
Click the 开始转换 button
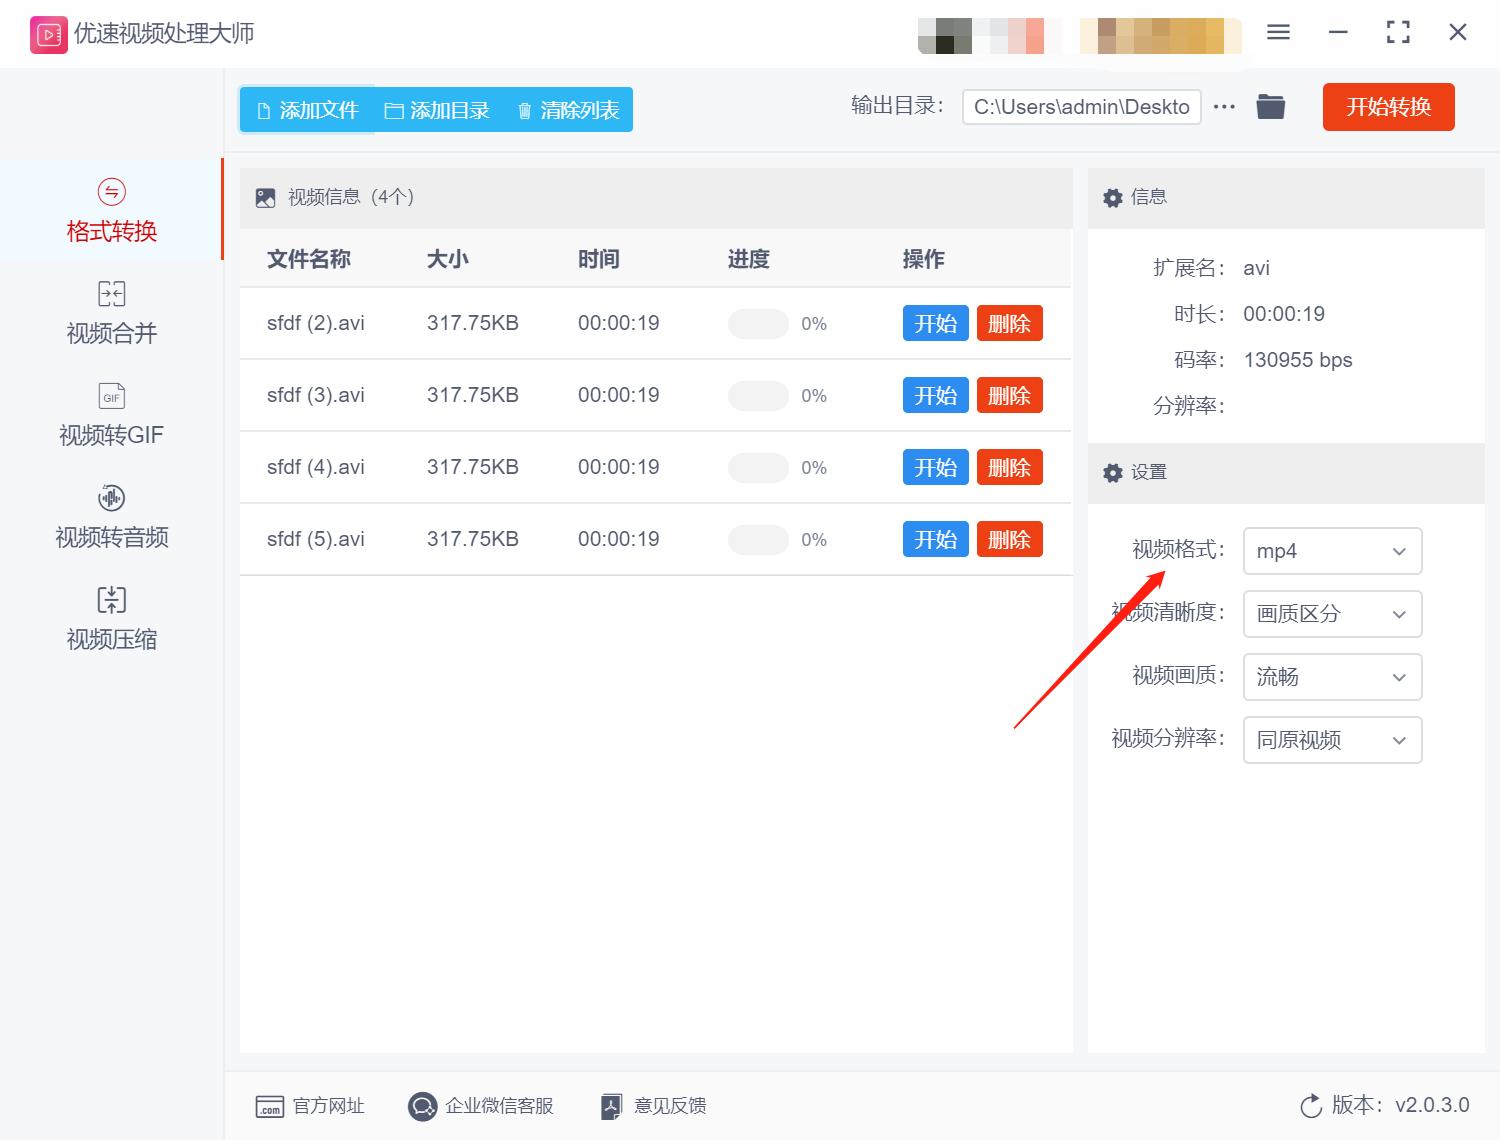pos(1388,107)
